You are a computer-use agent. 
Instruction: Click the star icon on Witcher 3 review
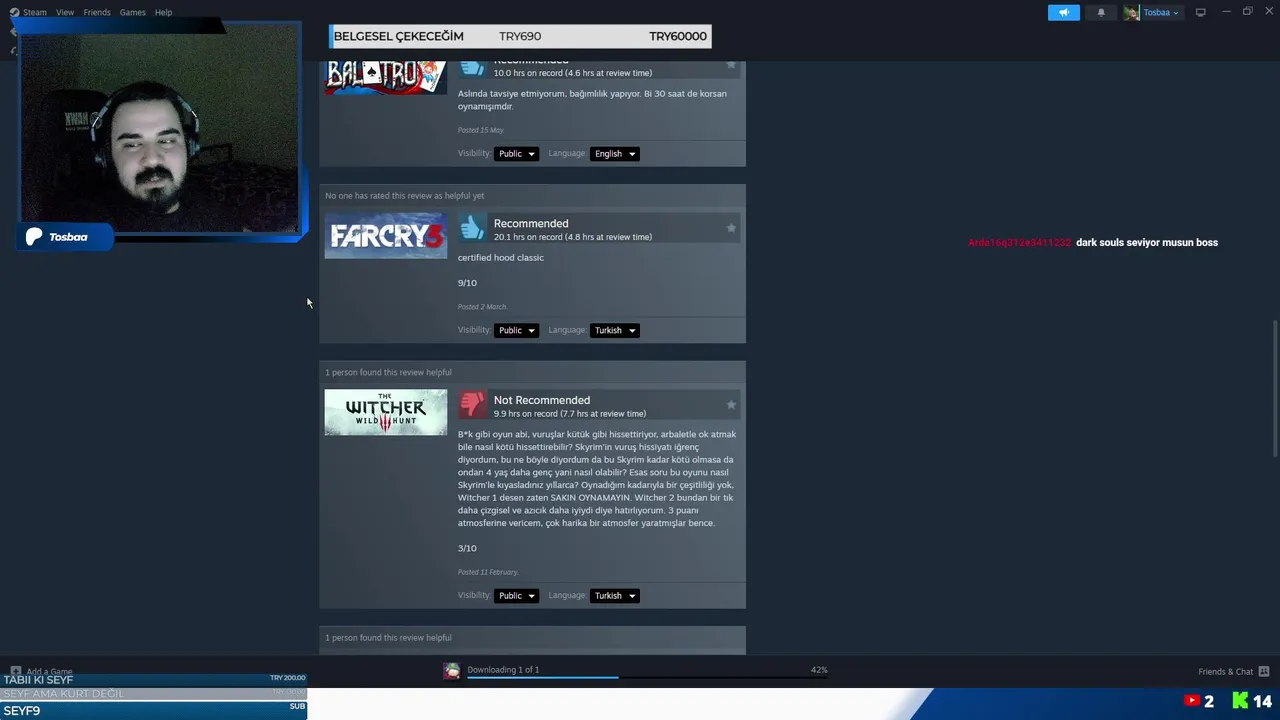click(731, 404)
